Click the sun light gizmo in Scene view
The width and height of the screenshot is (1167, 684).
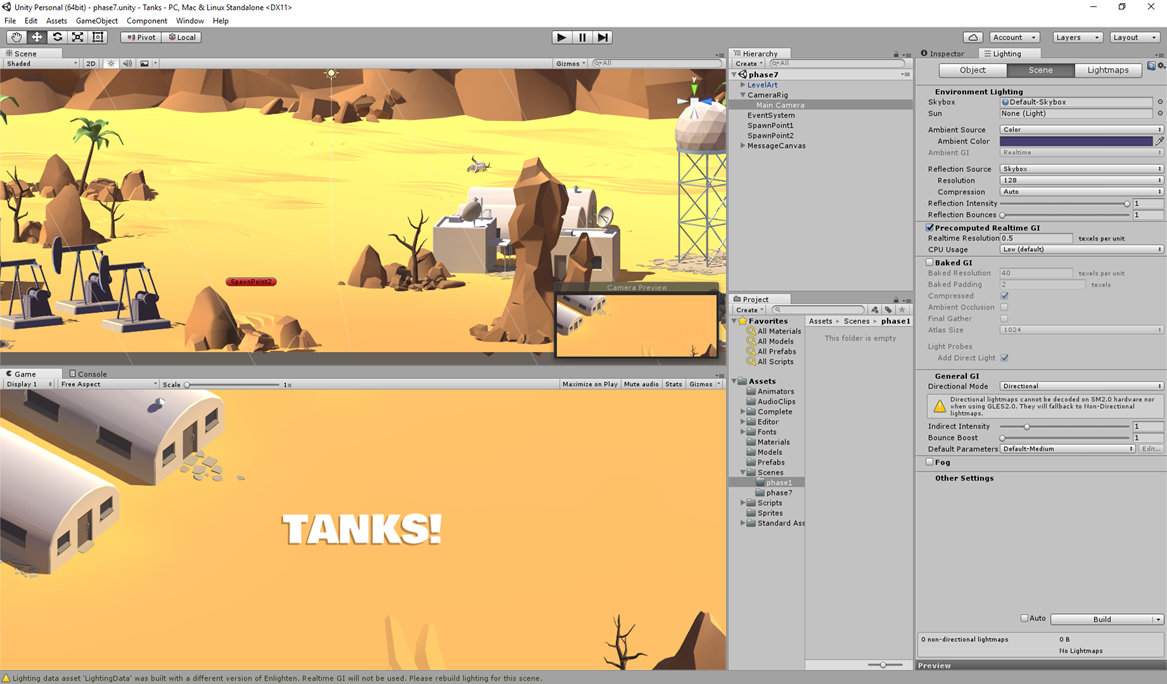(x=331, y=74)
